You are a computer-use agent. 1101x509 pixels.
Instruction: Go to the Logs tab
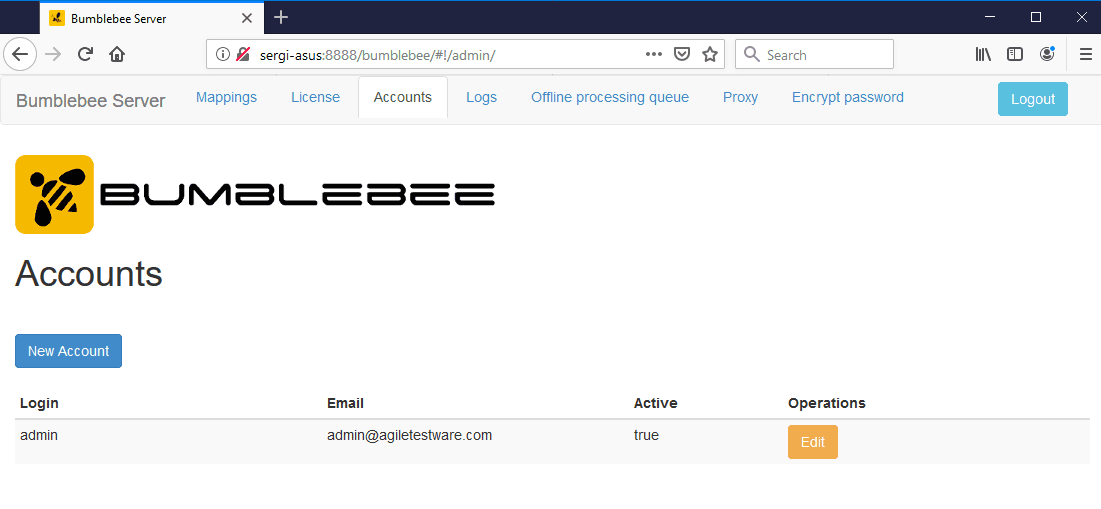coord(481,97)
